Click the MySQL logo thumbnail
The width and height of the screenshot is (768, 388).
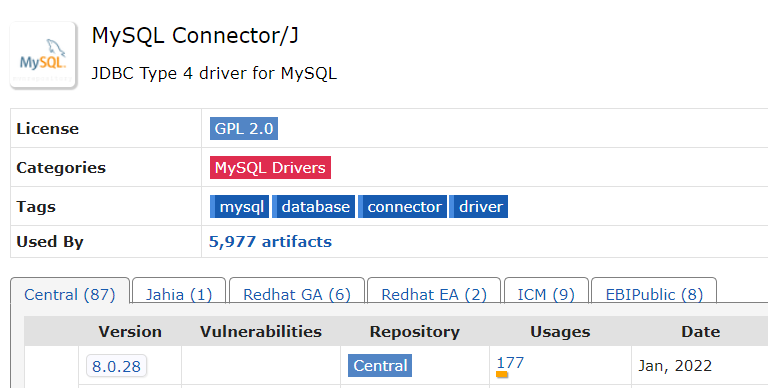pos(43,55)
